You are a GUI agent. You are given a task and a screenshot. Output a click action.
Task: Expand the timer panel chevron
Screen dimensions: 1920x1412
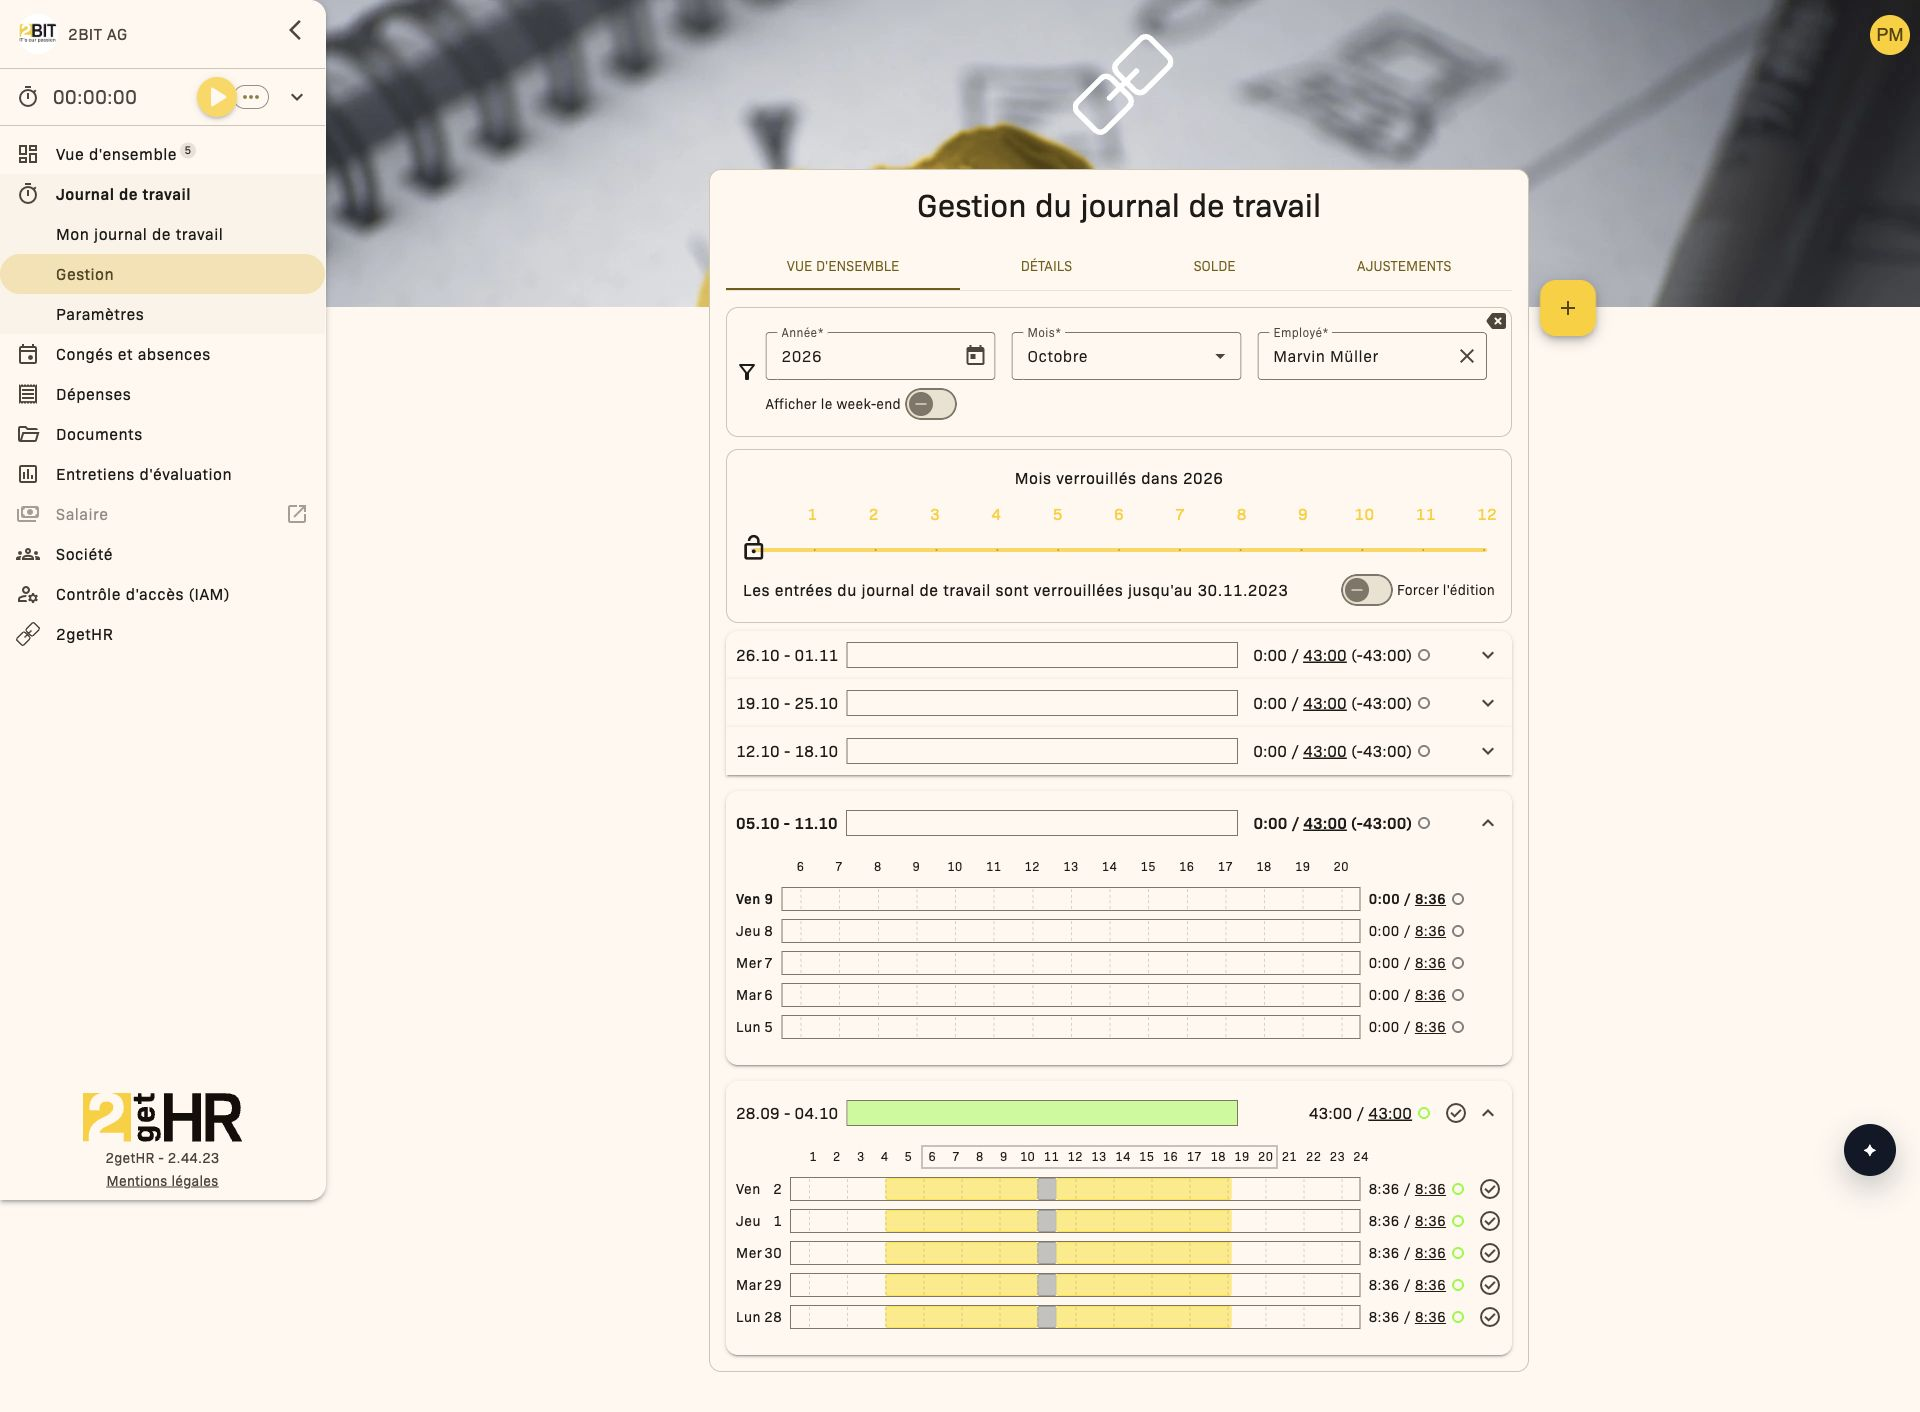point(297,97)
